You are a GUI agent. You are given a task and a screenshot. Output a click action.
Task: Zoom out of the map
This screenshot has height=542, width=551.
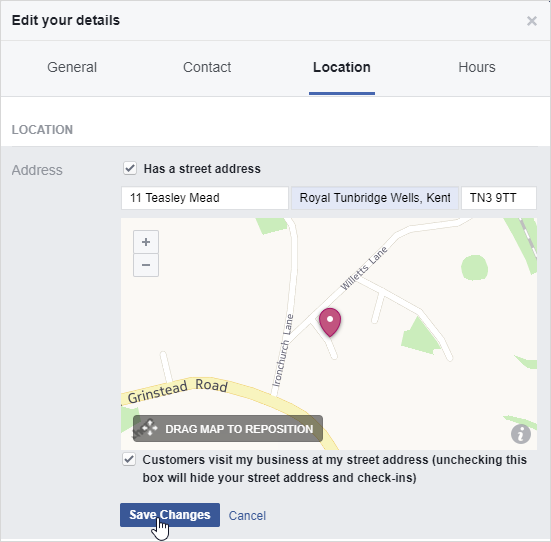coord(146,265)
